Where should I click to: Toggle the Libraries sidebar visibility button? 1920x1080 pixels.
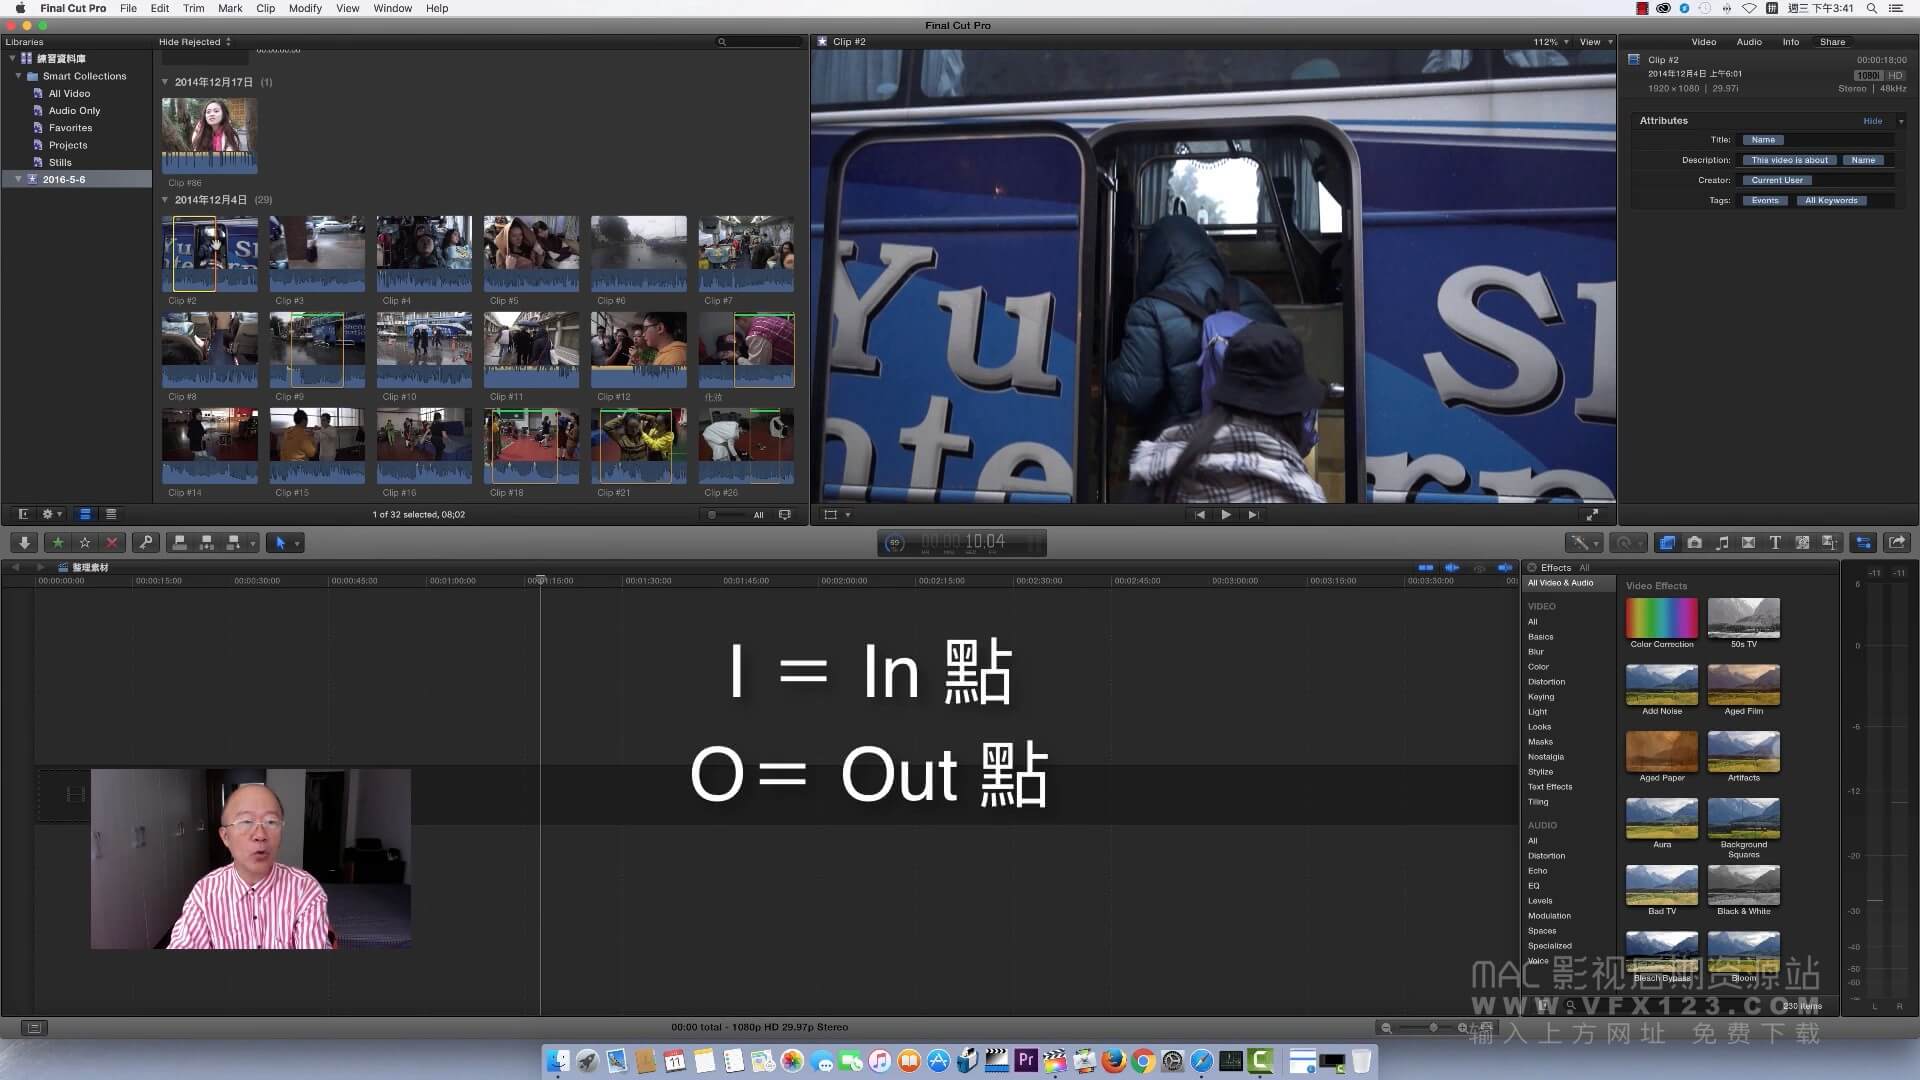pos(23,514)
